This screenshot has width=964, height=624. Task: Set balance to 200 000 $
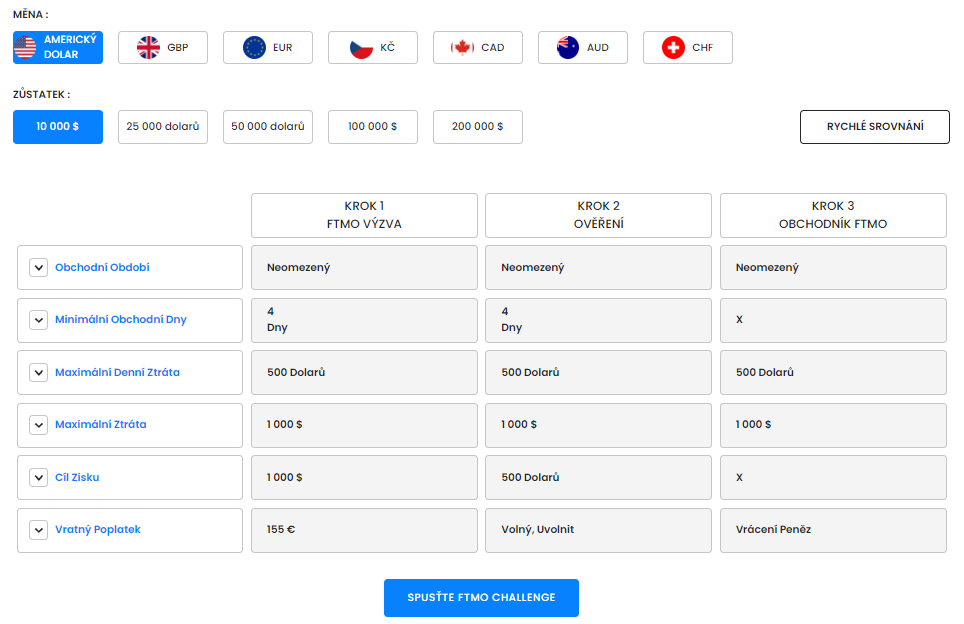tap(478, 127)
